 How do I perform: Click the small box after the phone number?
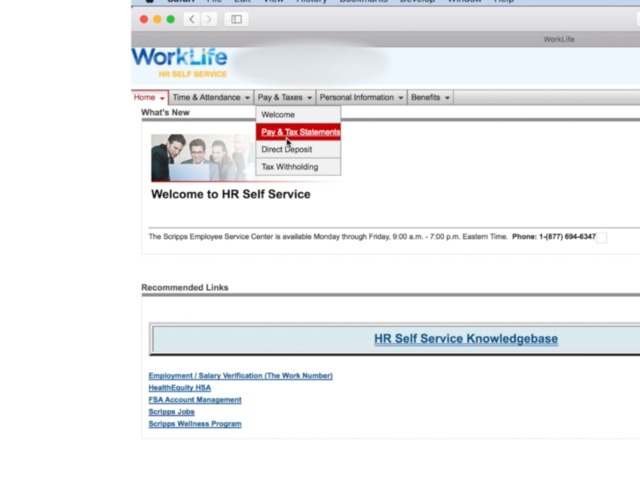pyautogui.click(x=601, y=238)
